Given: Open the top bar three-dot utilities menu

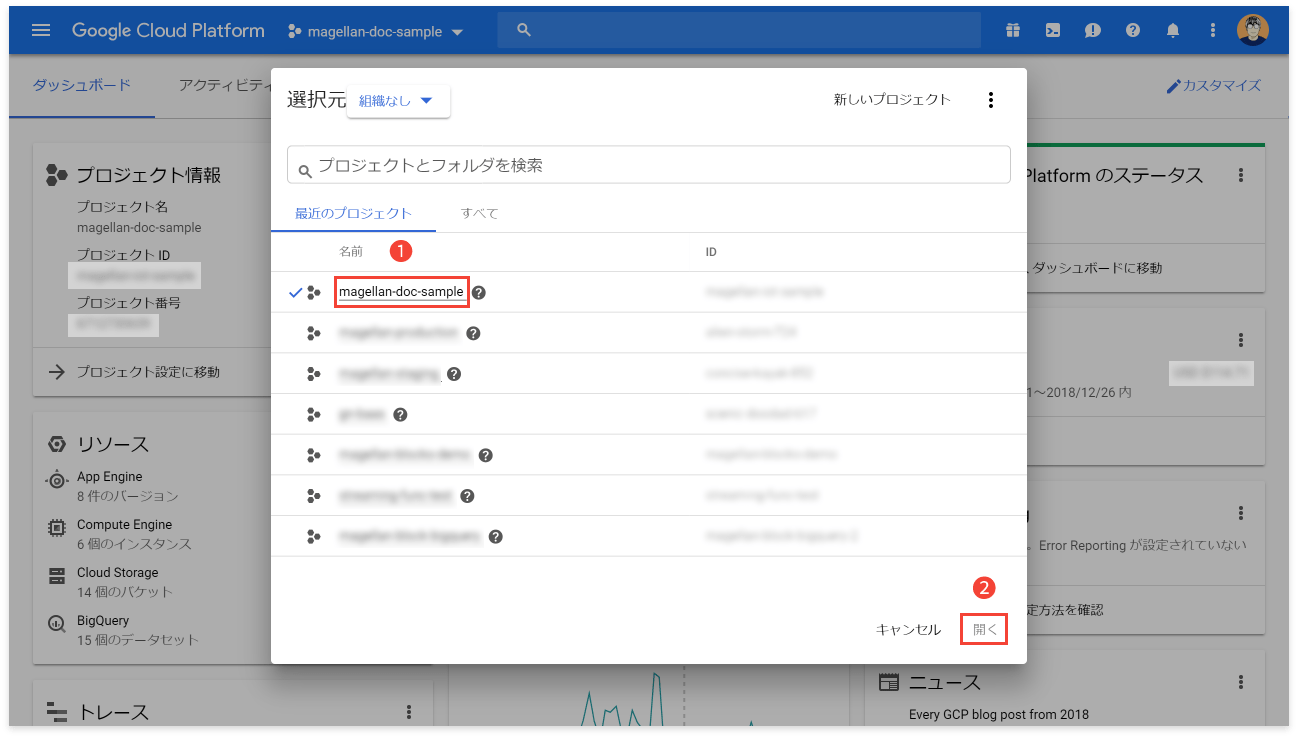Looking at the screenshot, I should [x=1213, y=30].
